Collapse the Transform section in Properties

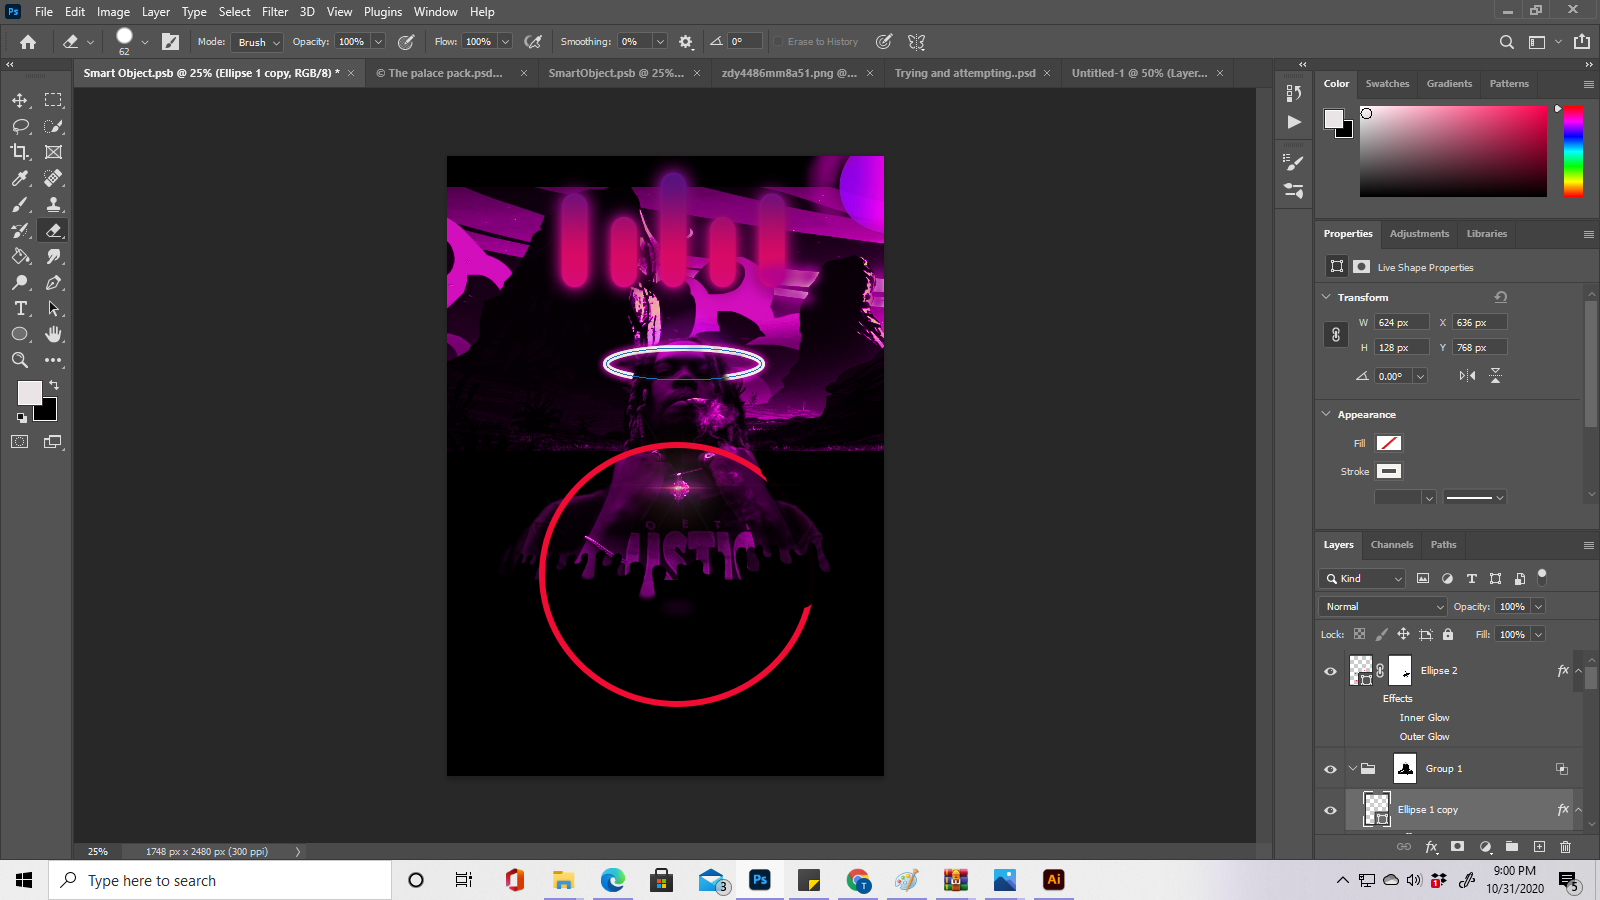pos(1326,297)
